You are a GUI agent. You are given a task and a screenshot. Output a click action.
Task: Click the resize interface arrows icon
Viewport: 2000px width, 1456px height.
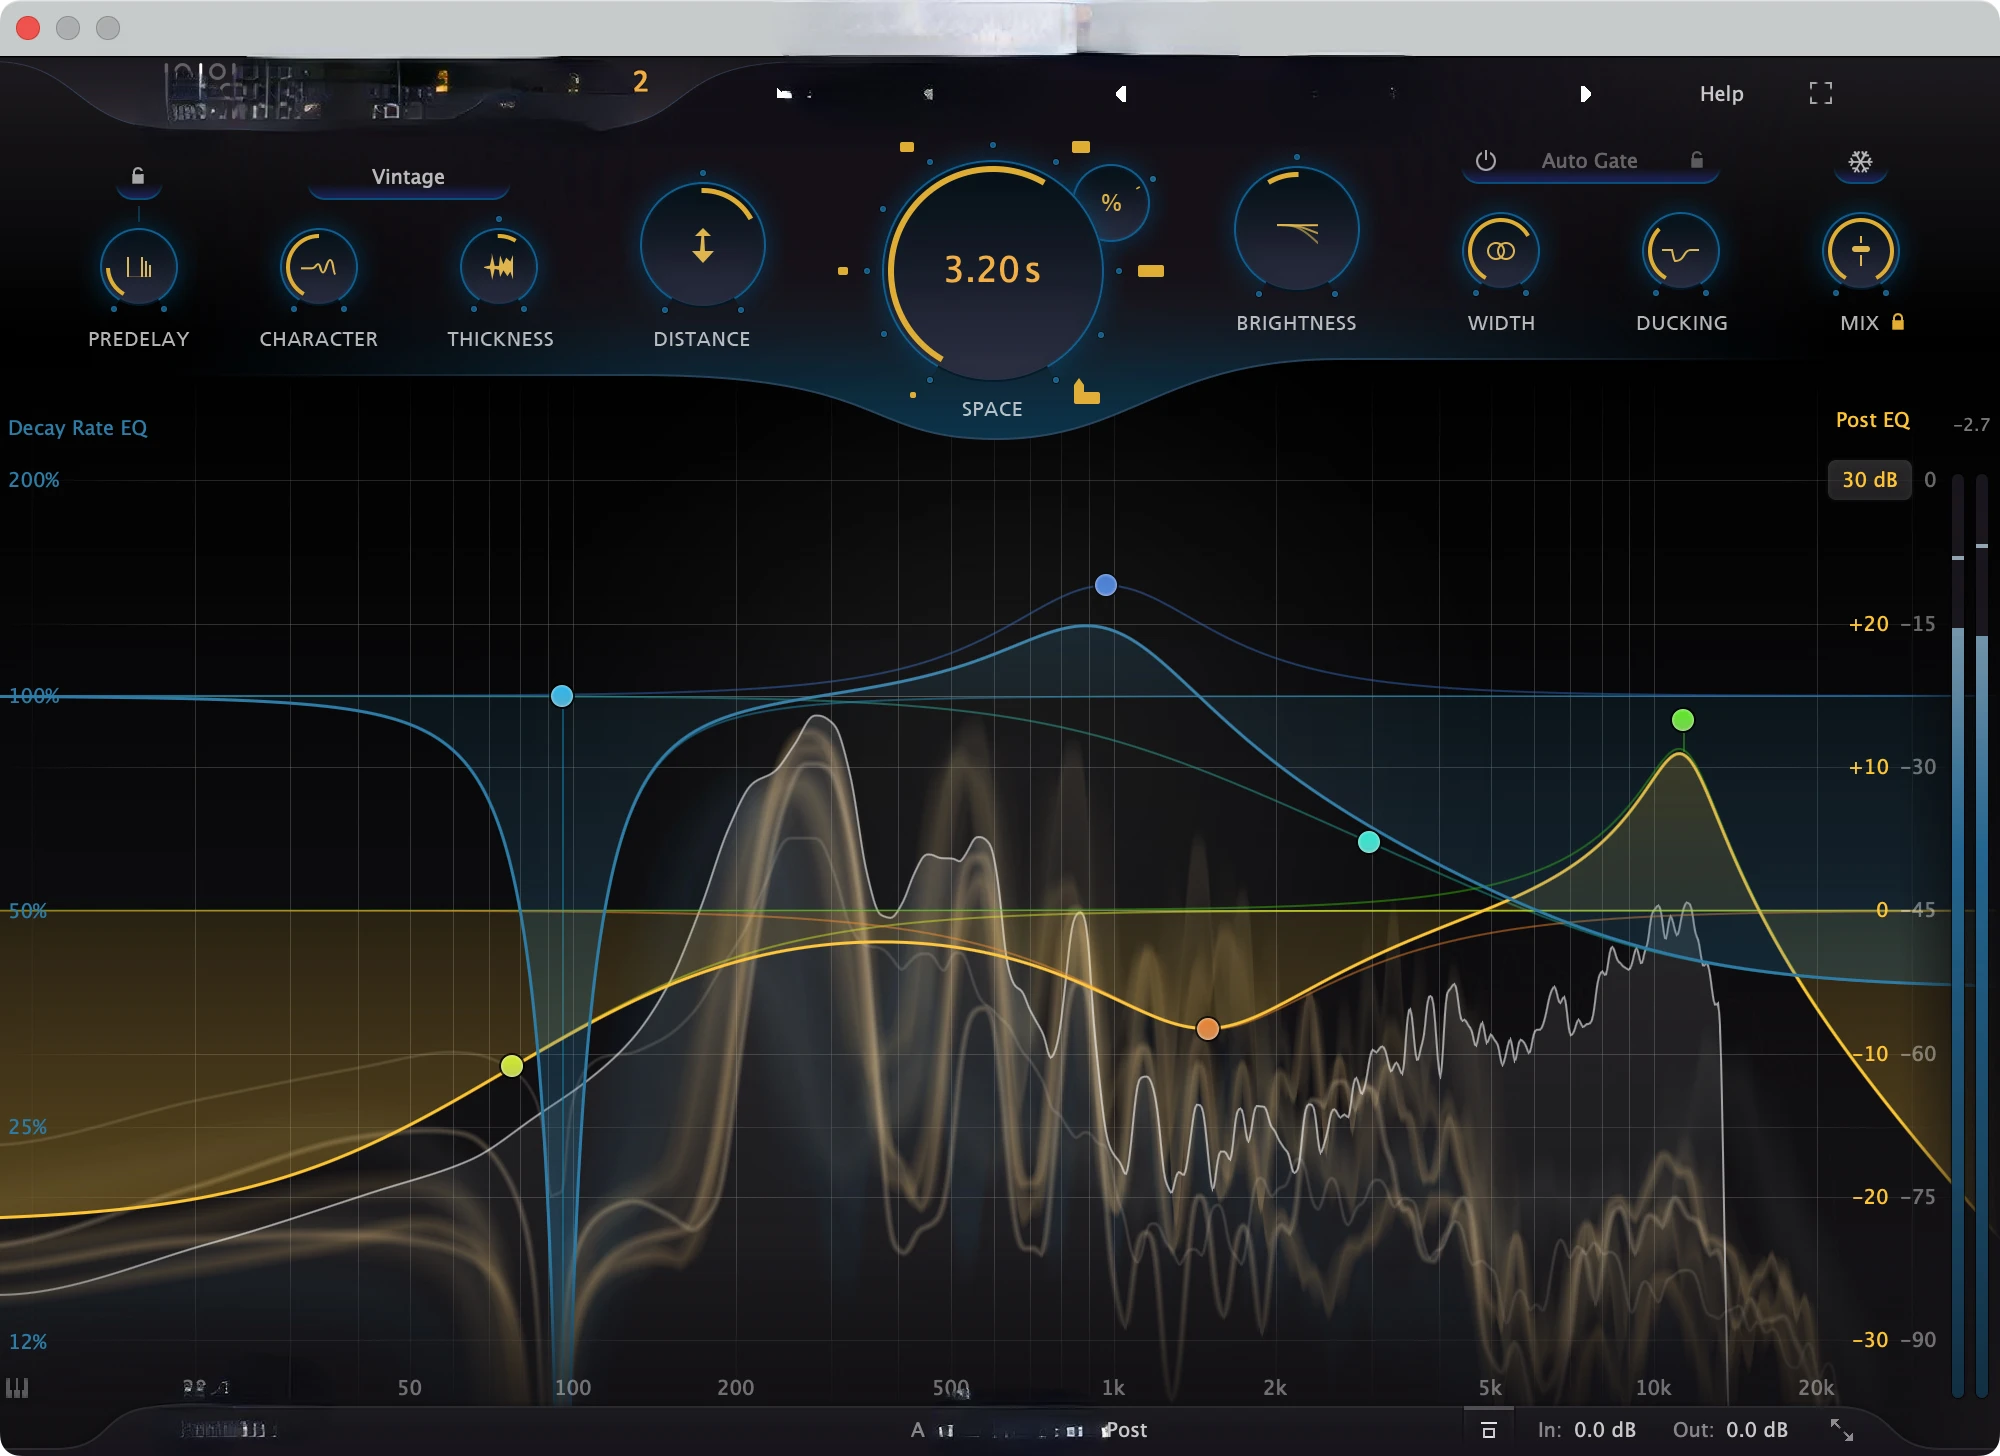pos(1841,1430)
